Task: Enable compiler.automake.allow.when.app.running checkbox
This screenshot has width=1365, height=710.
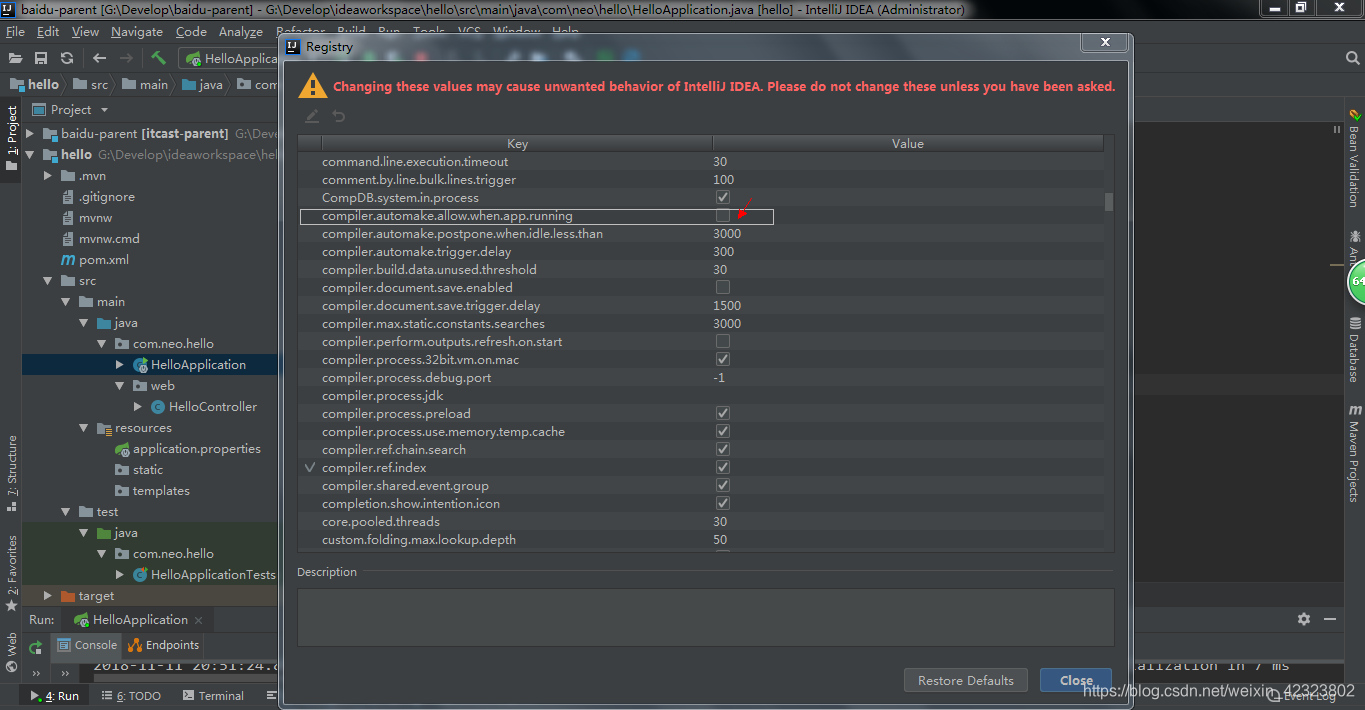Action: [723, 216]
